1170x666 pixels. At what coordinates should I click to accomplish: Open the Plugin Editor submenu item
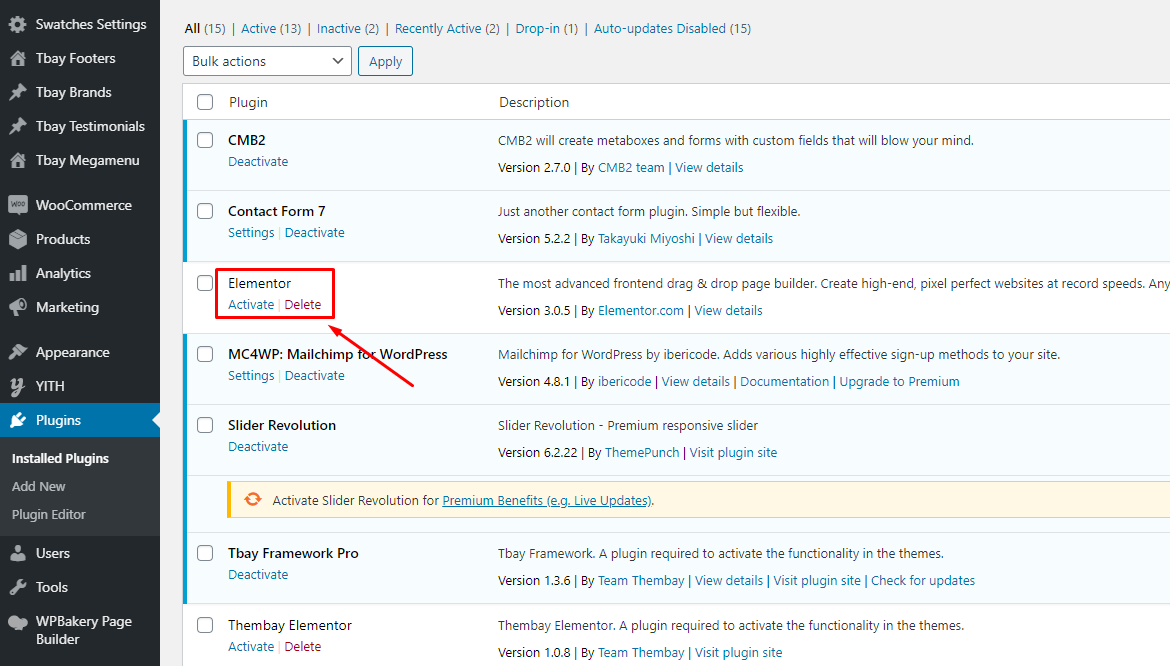tap(49, 515)
